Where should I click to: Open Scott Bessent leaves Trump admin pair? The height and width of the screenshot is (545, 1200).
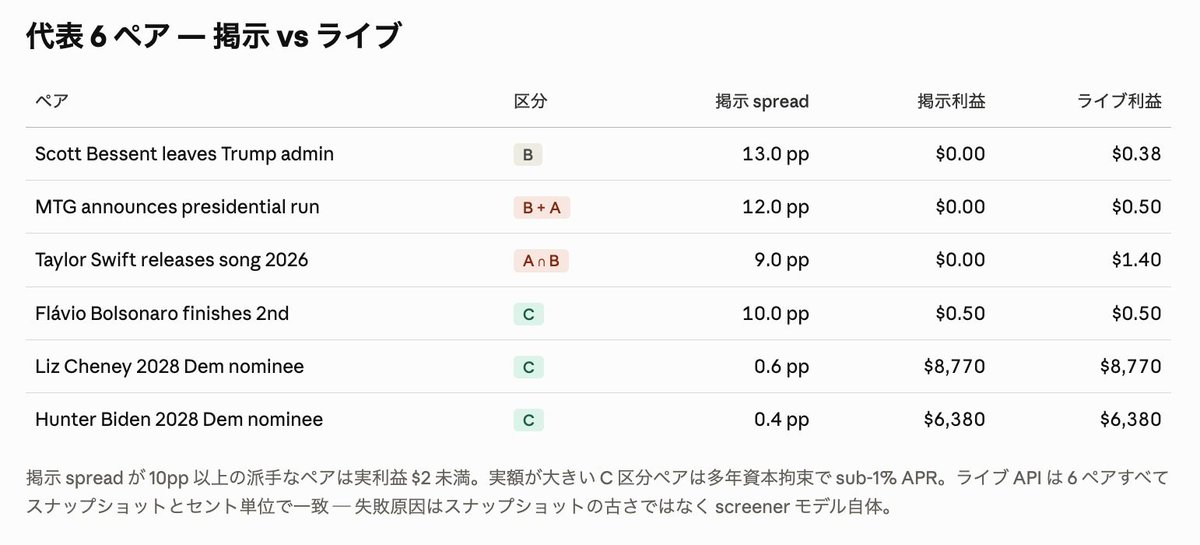(x=184, y=154)
